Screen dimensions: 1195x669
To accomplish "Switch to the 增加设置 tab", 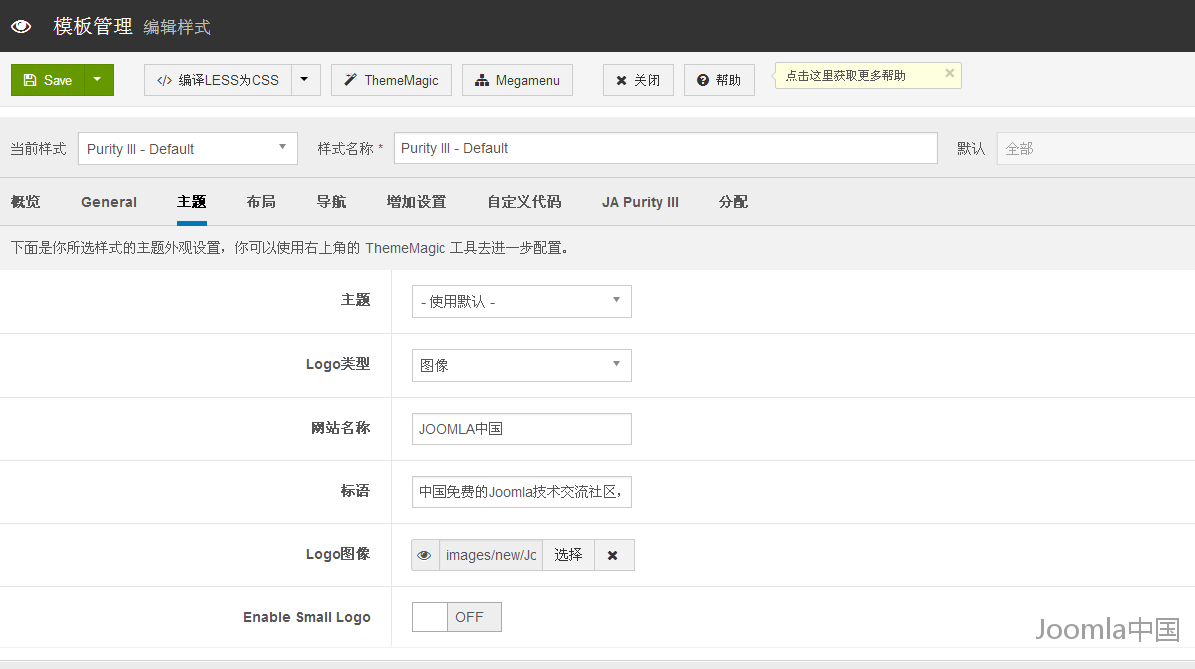I will pos(416,202).
